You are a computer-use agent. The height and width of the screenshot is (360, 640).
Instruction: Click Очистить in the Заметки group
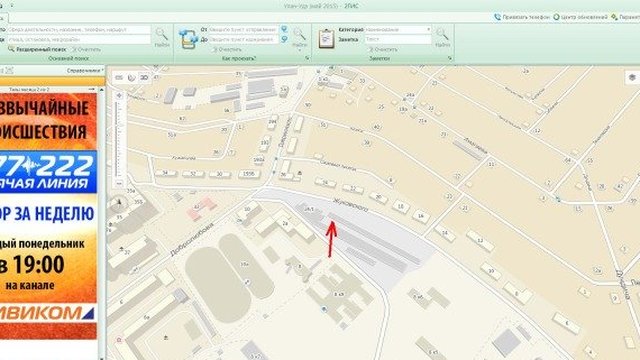(x=383, y=49)
